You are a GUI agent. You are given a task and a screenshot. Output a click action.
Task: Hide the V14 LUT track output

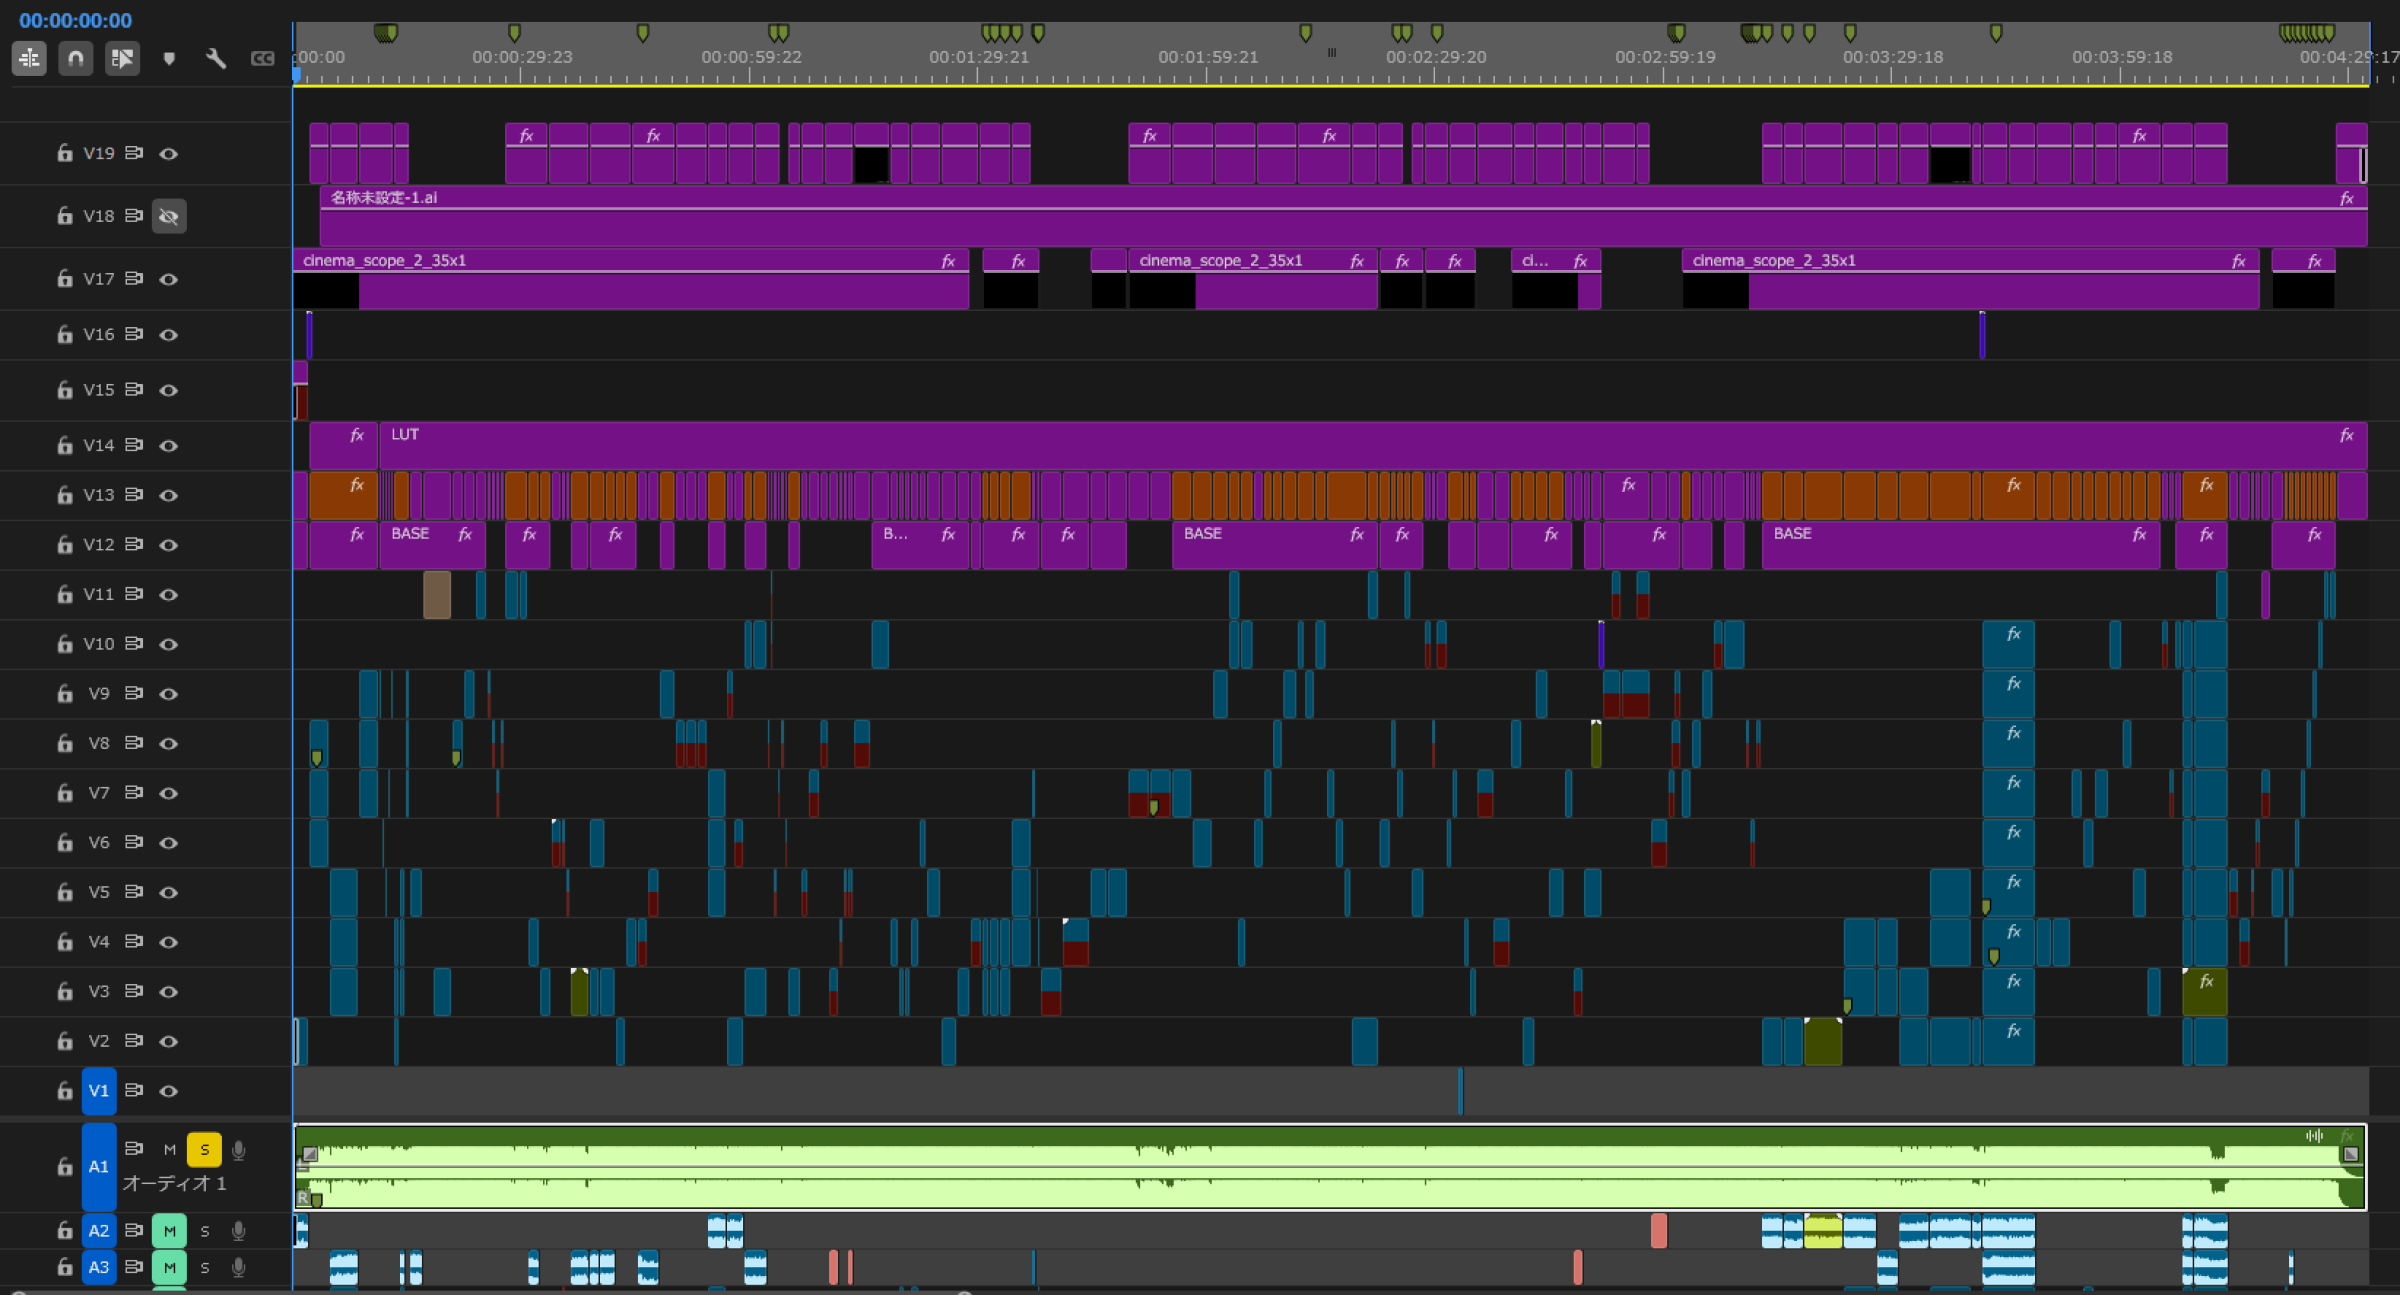(169, 445)
